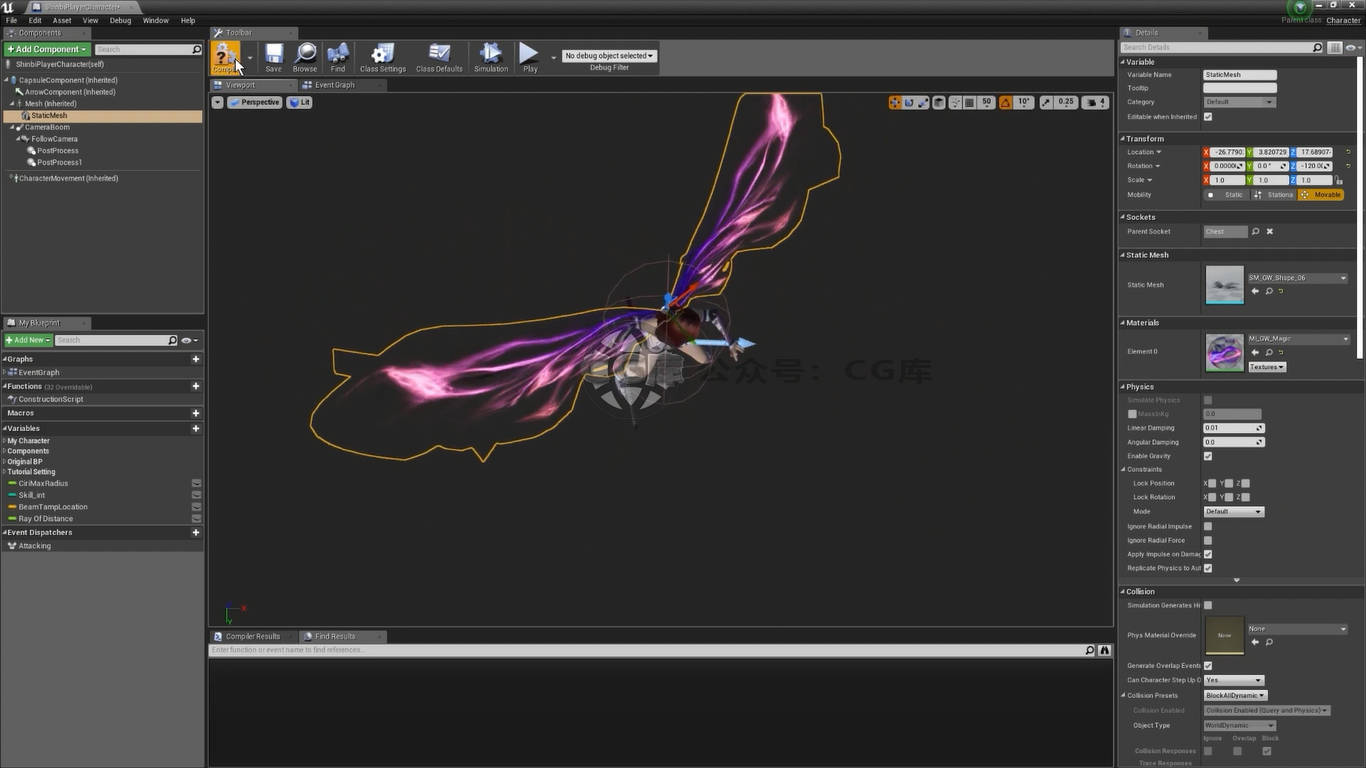
Task: Browse for Parent Socket magnifier icon
Action: (1256, 231)
